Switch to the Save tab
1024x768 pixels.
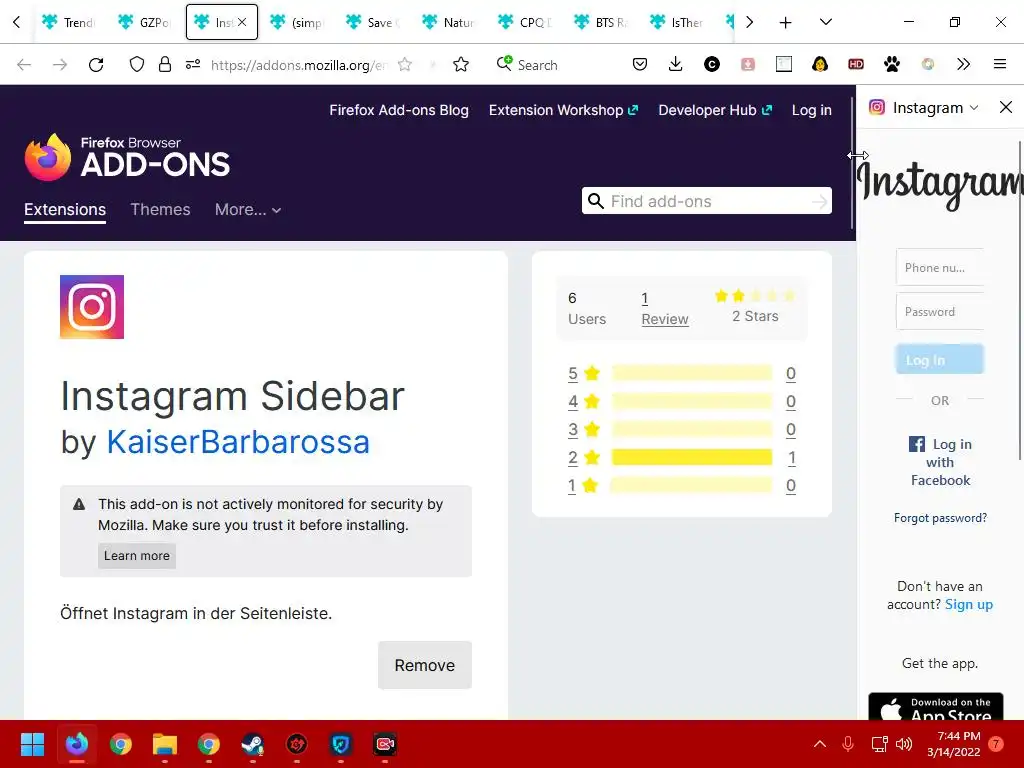[372, 22]
